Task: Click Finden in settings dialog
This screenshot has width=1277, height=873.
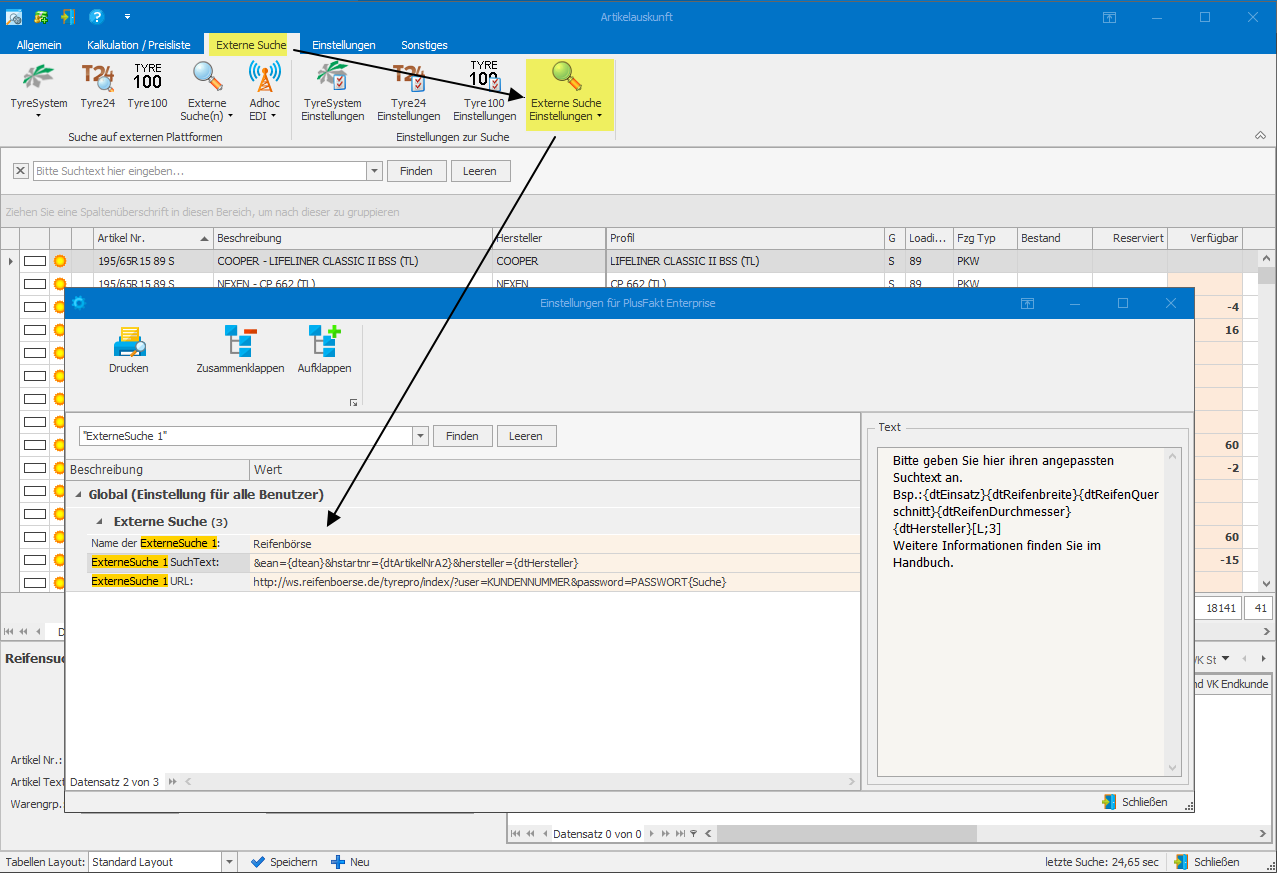Action: (462, 436)
